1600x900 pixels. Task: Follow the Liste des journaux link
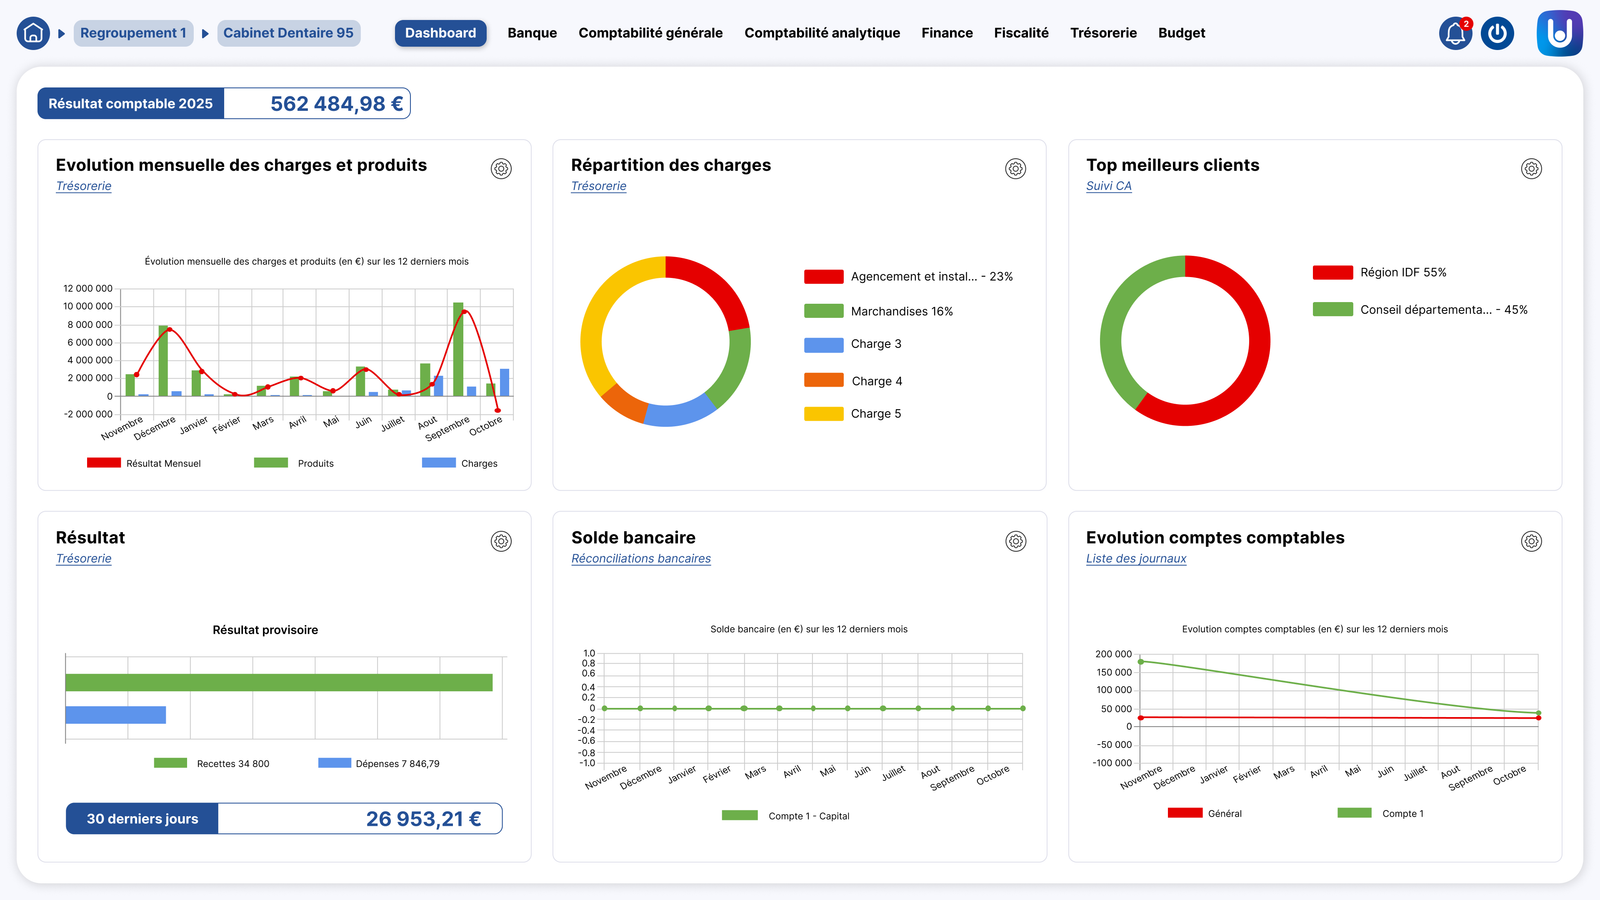coord(1136,559)
